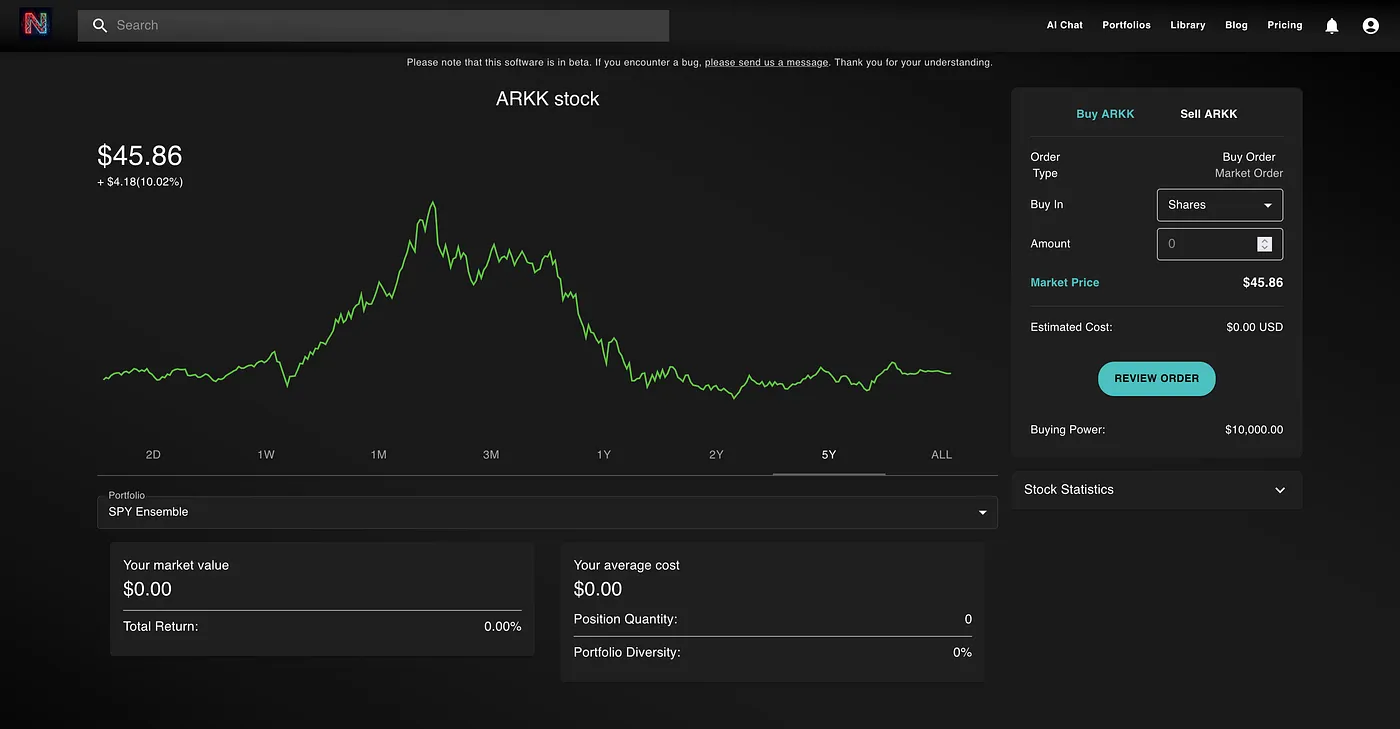Click the Portfolio Diversity row label
Viewport: 1400px width, 729px height.
pos(626,652)
